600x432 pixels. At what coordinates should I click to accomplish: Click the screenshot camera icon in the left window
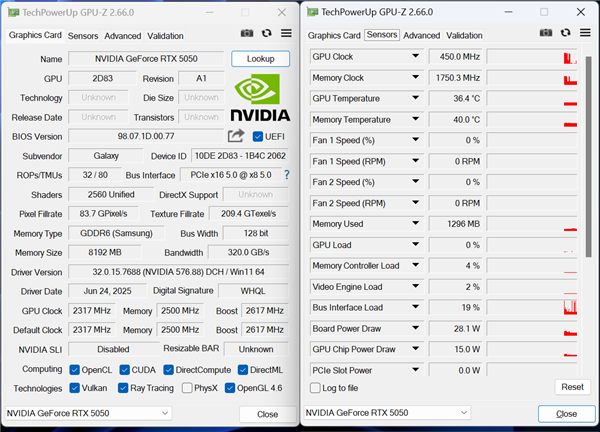tap(247, 34)
